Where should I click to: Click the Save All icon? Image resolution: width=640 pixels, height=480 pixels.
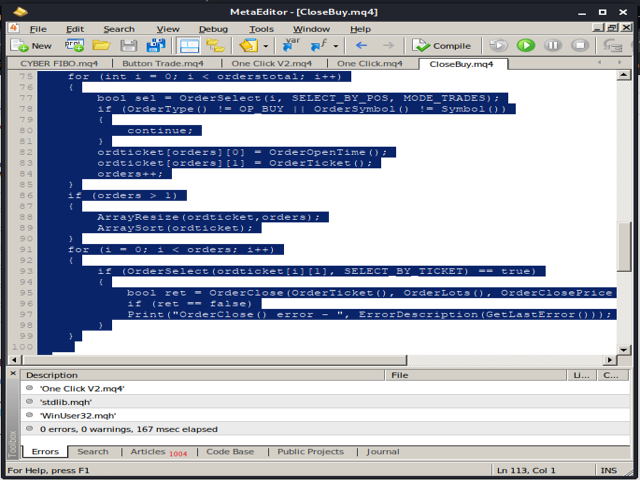tap(156, 45)
